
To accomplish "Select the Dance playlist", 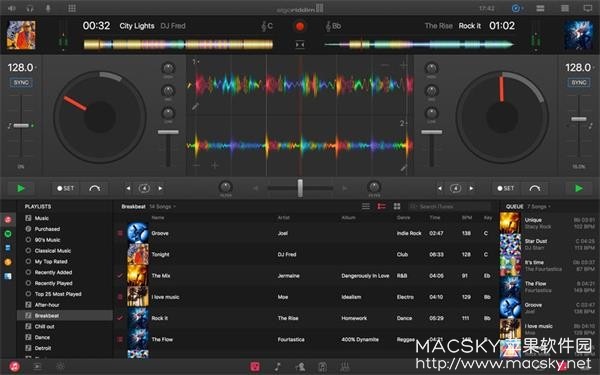I will click(x=42, y=338).
